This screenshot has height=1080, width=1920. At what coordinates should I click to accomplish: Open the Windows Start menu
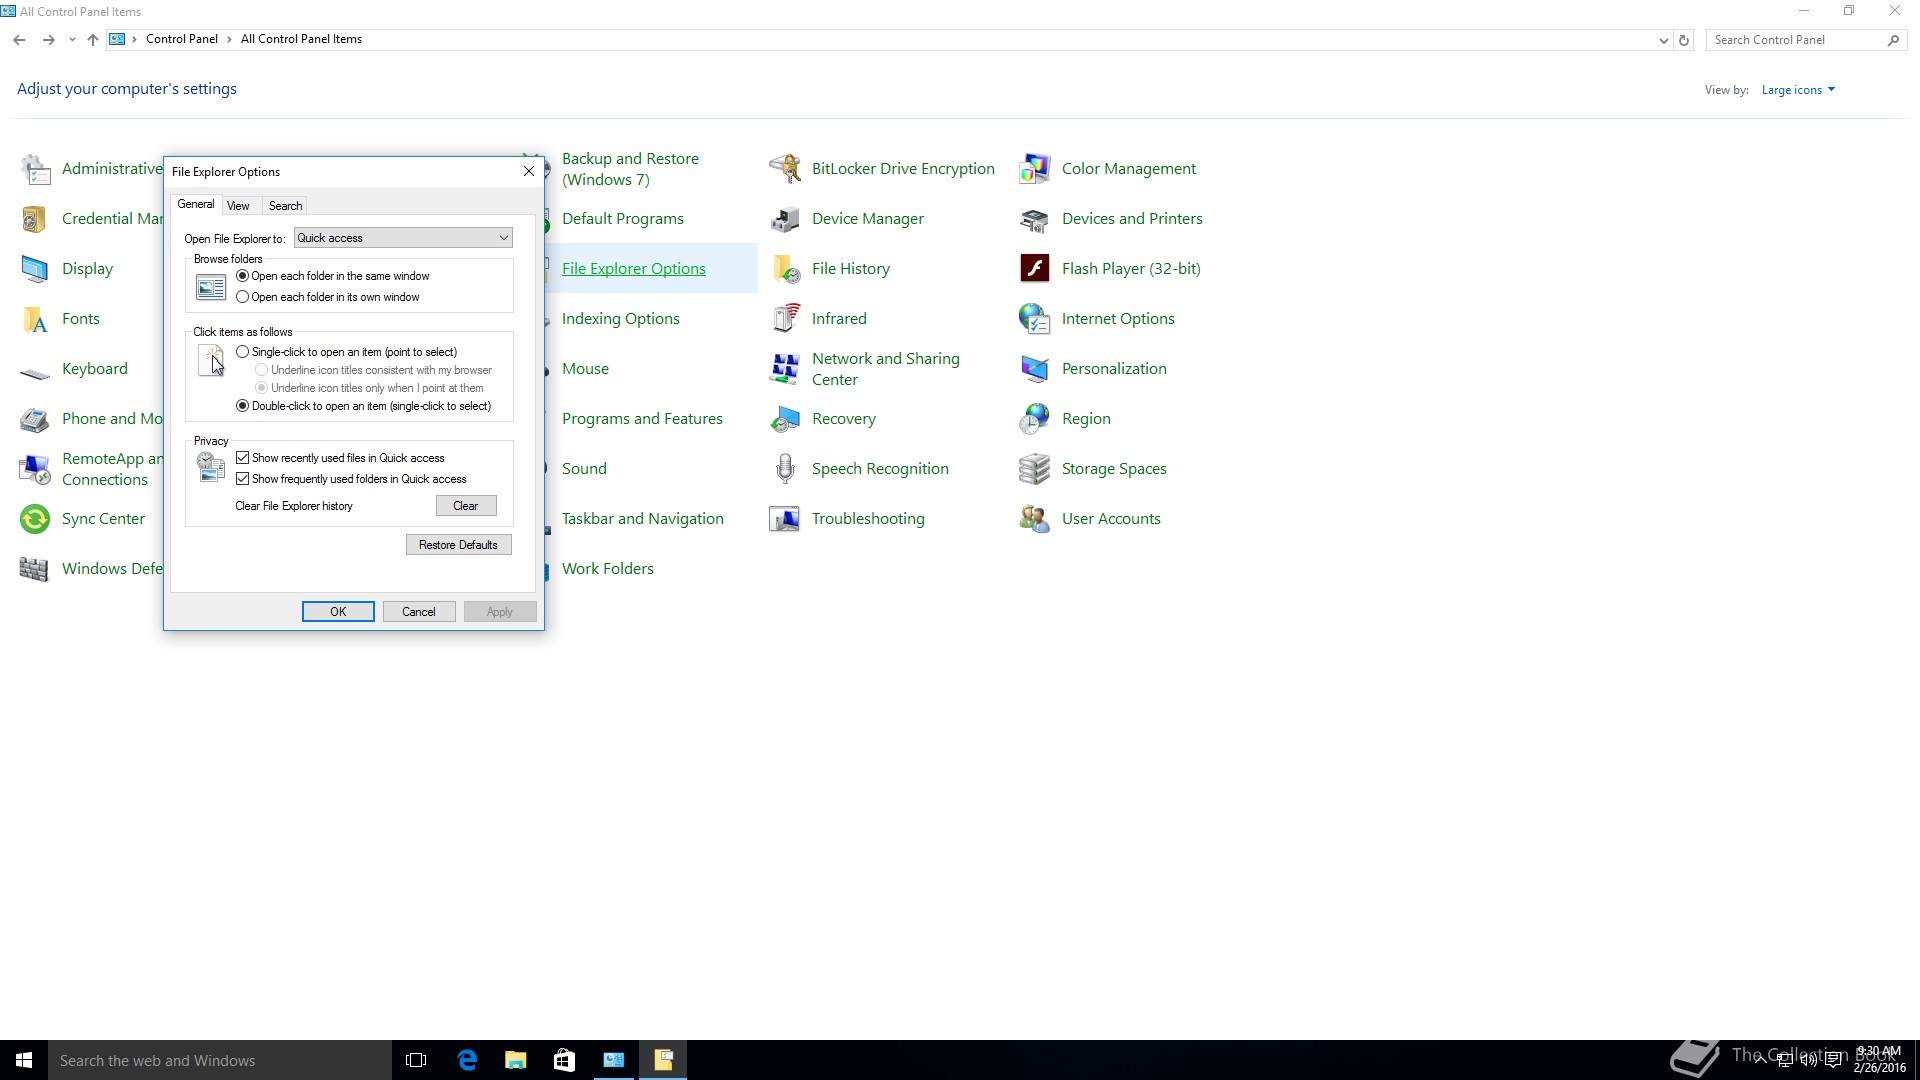24,1060
